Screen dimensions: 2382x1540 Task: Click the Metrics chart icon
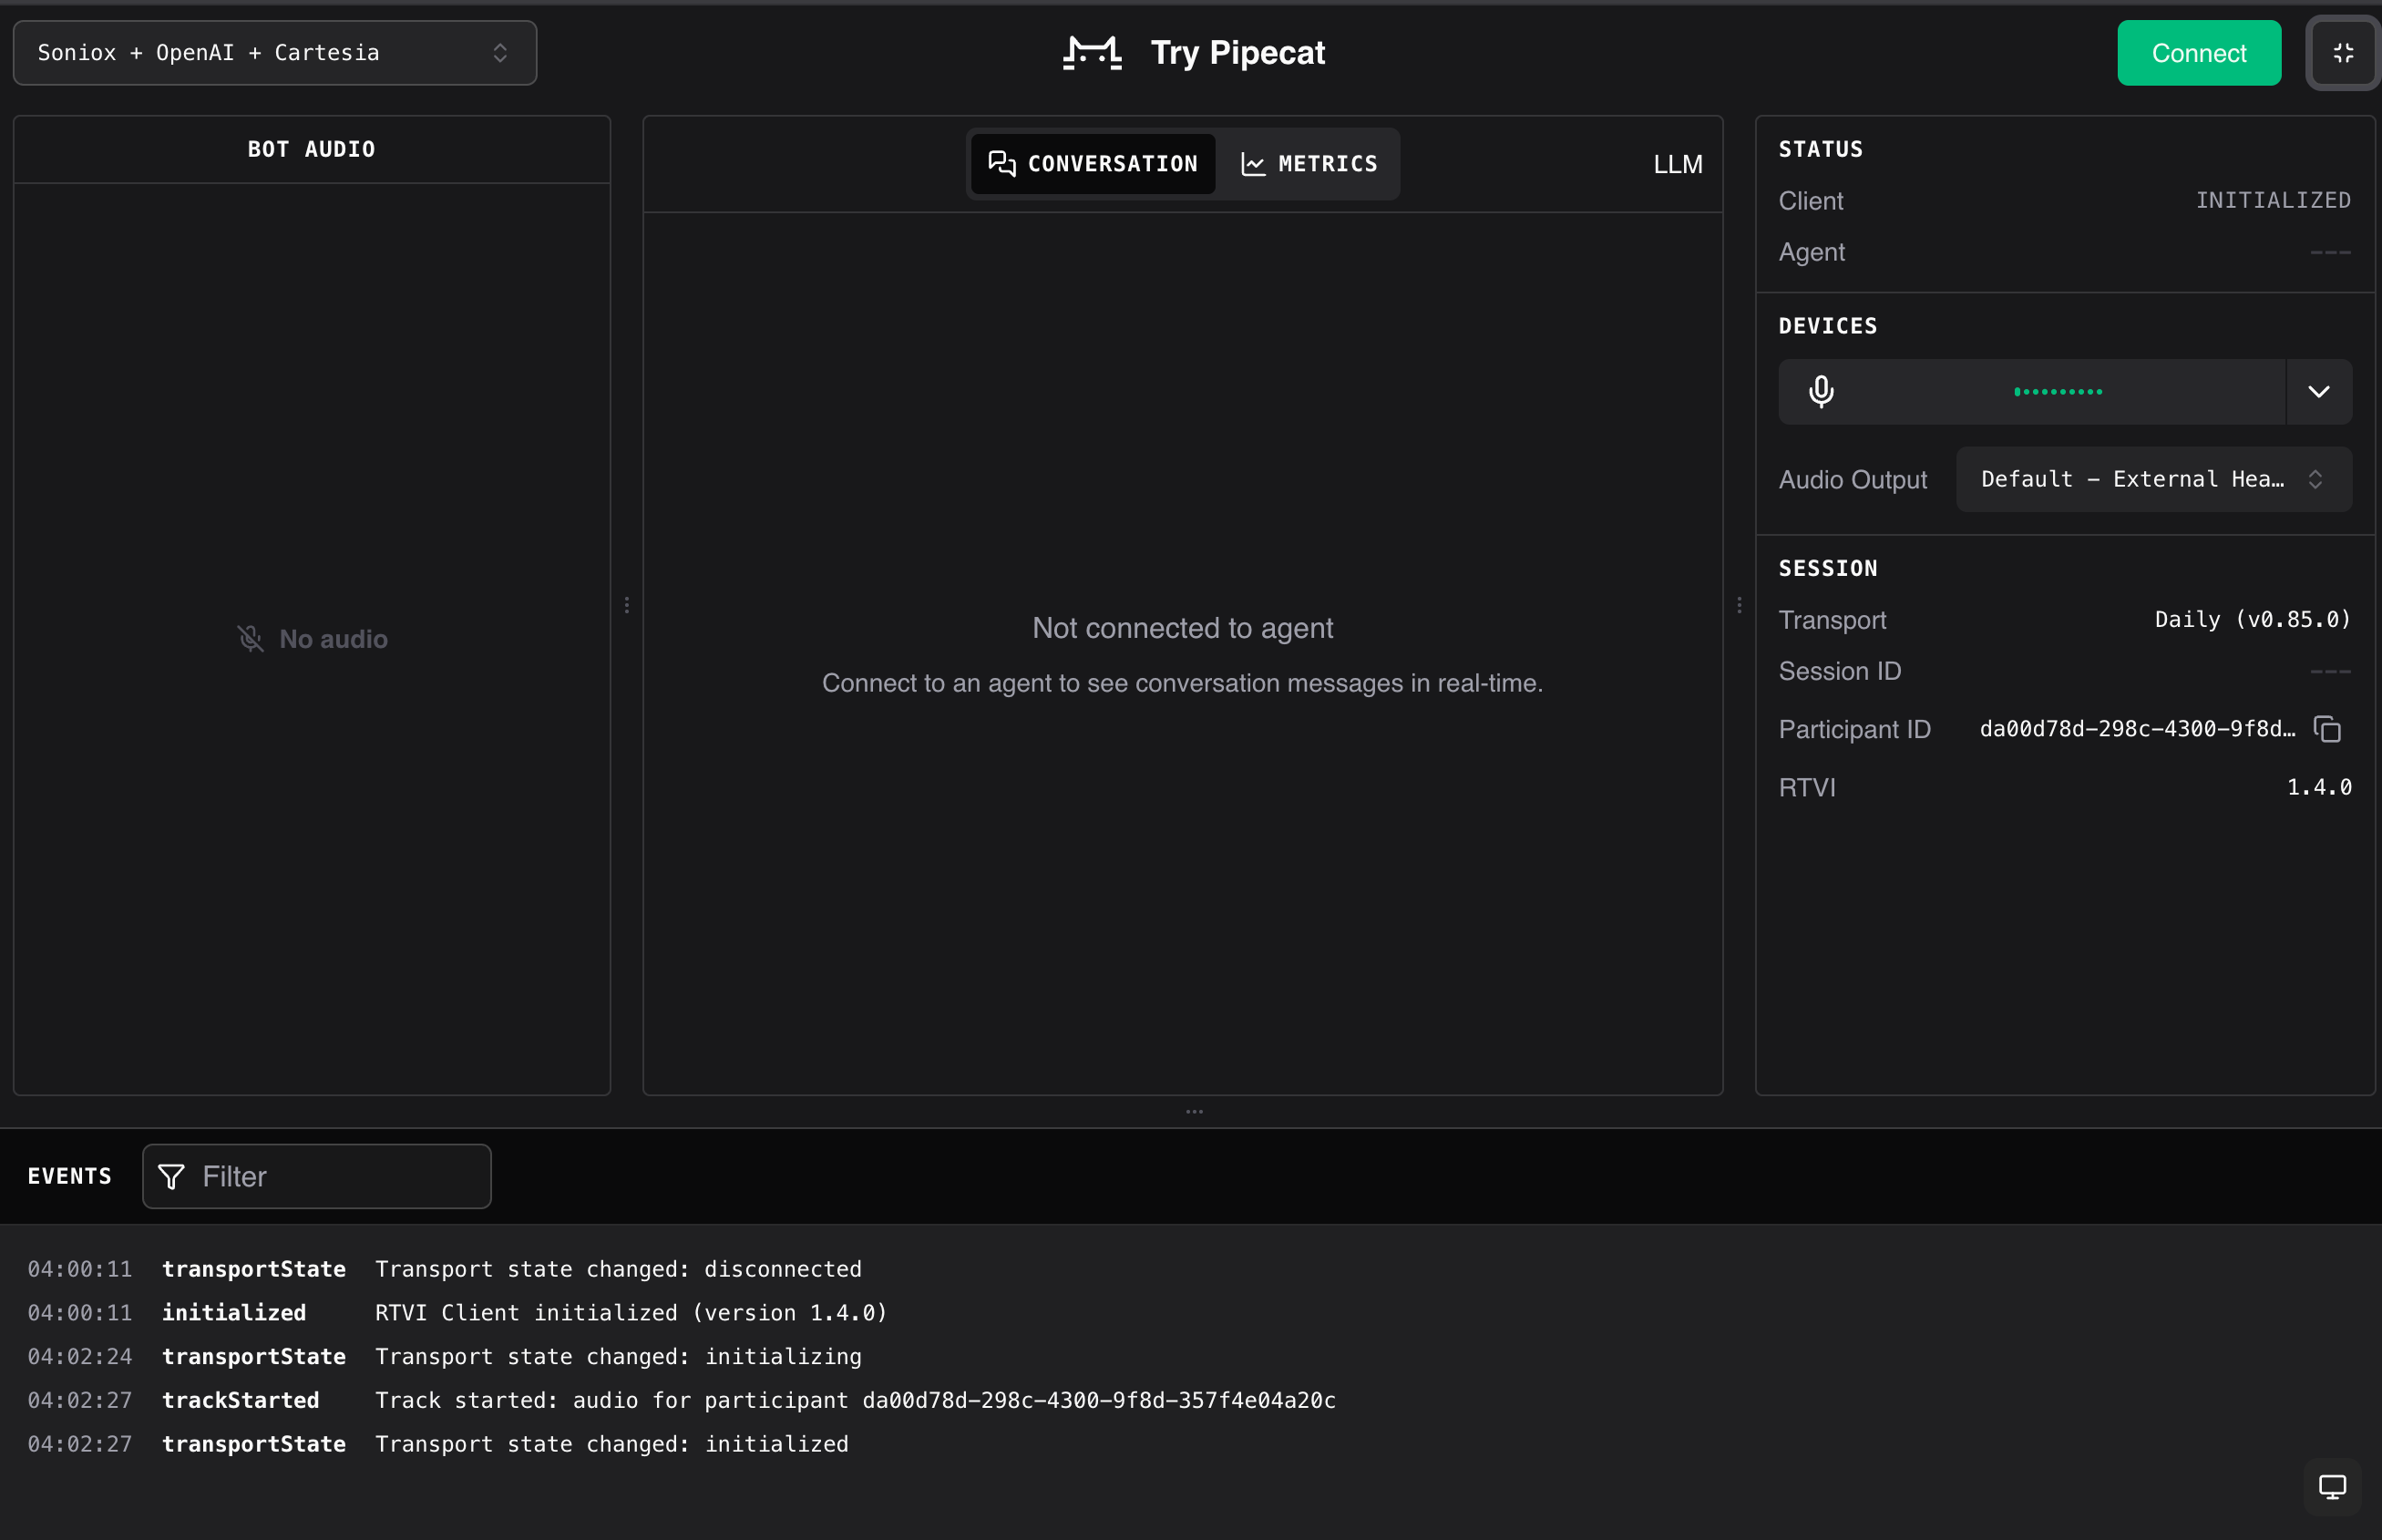coord(1252,164)
